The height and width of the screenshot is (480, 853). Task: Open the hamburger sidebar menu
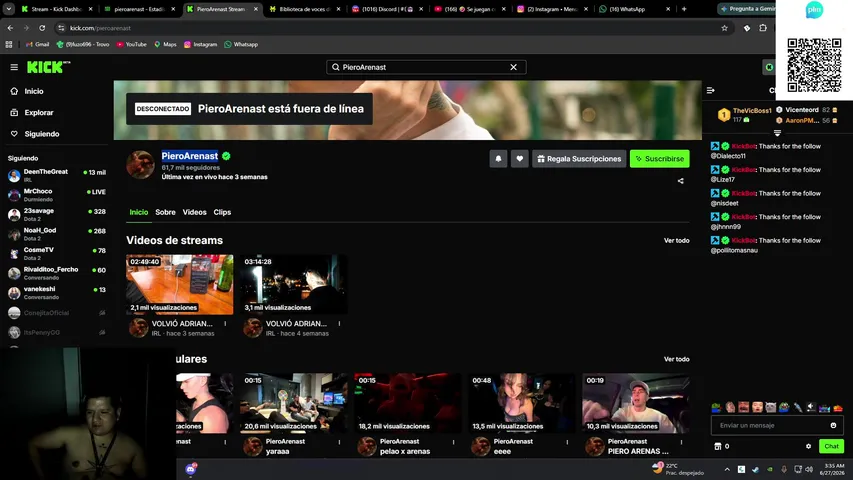coord(14,67)
